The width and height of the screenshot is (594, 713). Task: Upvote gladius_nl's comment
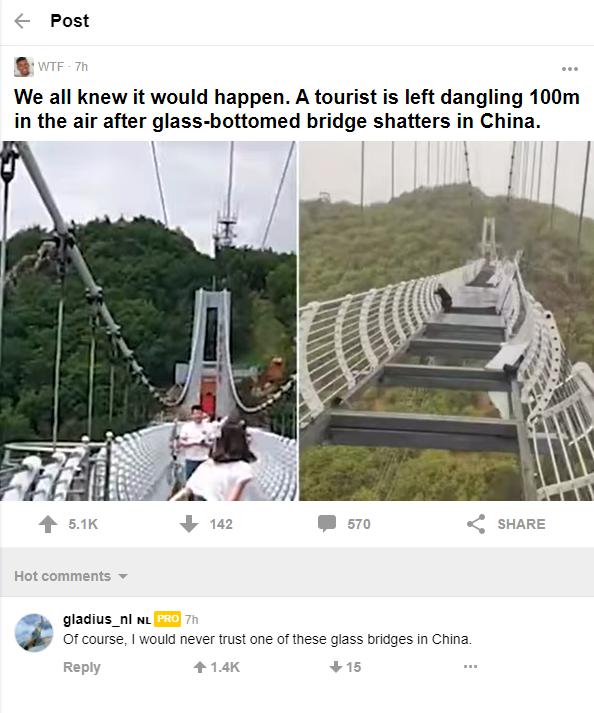pos(200,667)
